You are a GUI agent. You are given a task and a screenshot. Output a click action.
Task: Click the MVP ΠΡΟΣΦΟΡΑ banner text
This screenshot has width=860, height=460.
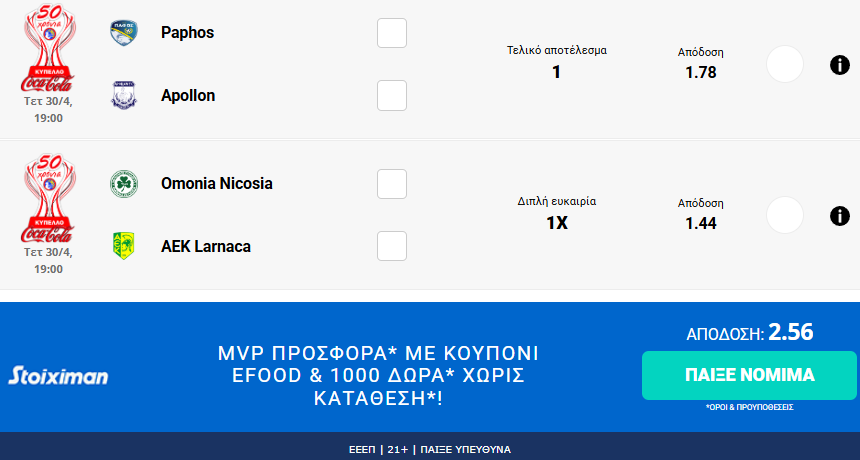pos(378,376)
